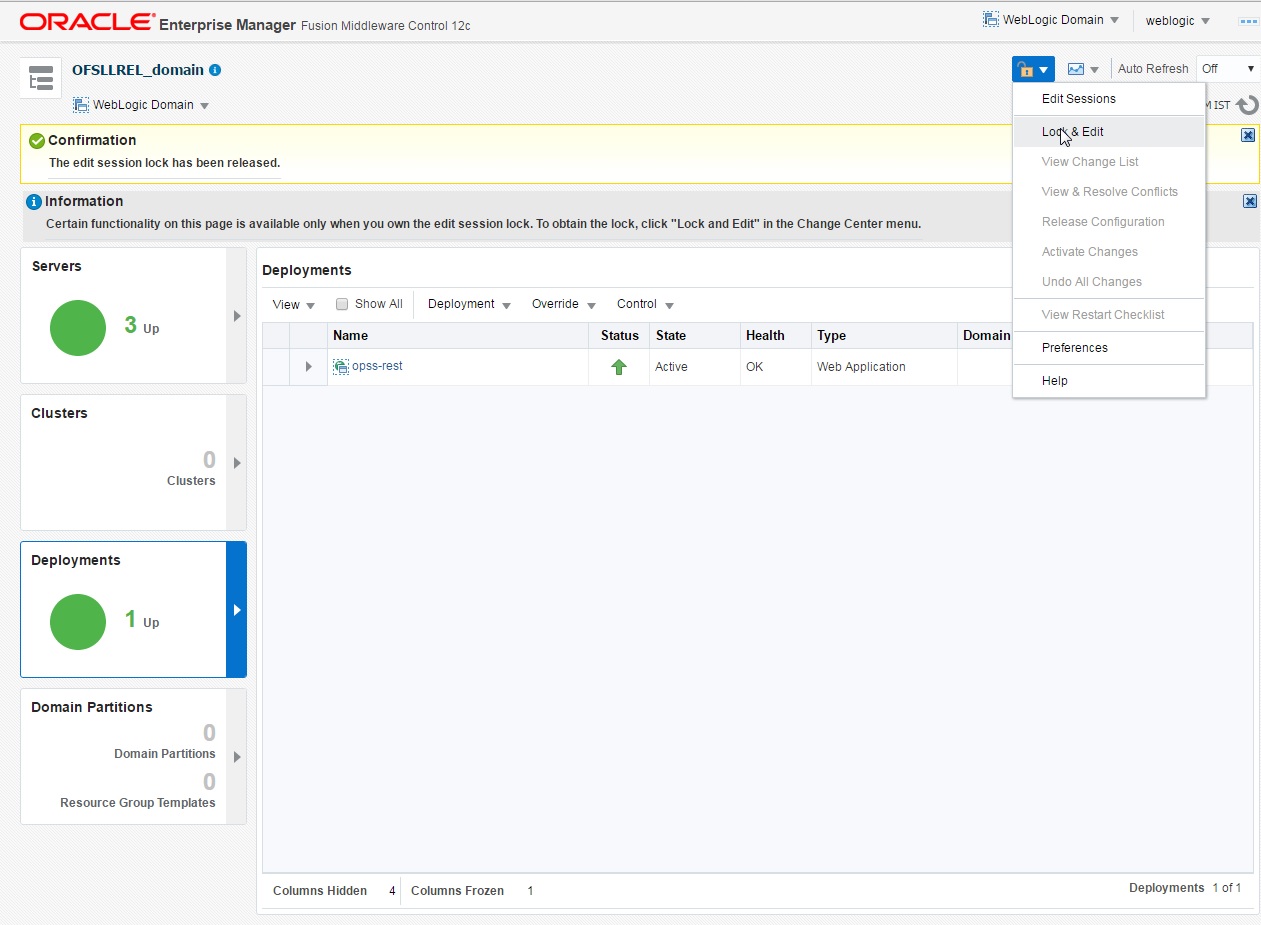1261x925 pixels.
Task: Collapse the selected Deployments panel arrow
Action: (x=237, y=610)
